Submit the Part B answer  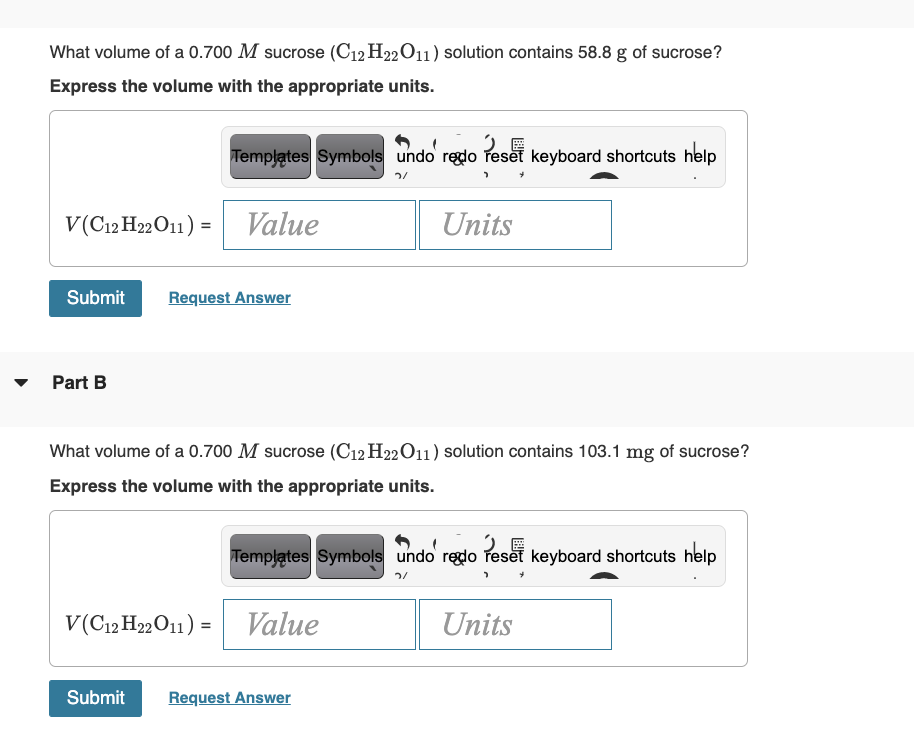95,698
